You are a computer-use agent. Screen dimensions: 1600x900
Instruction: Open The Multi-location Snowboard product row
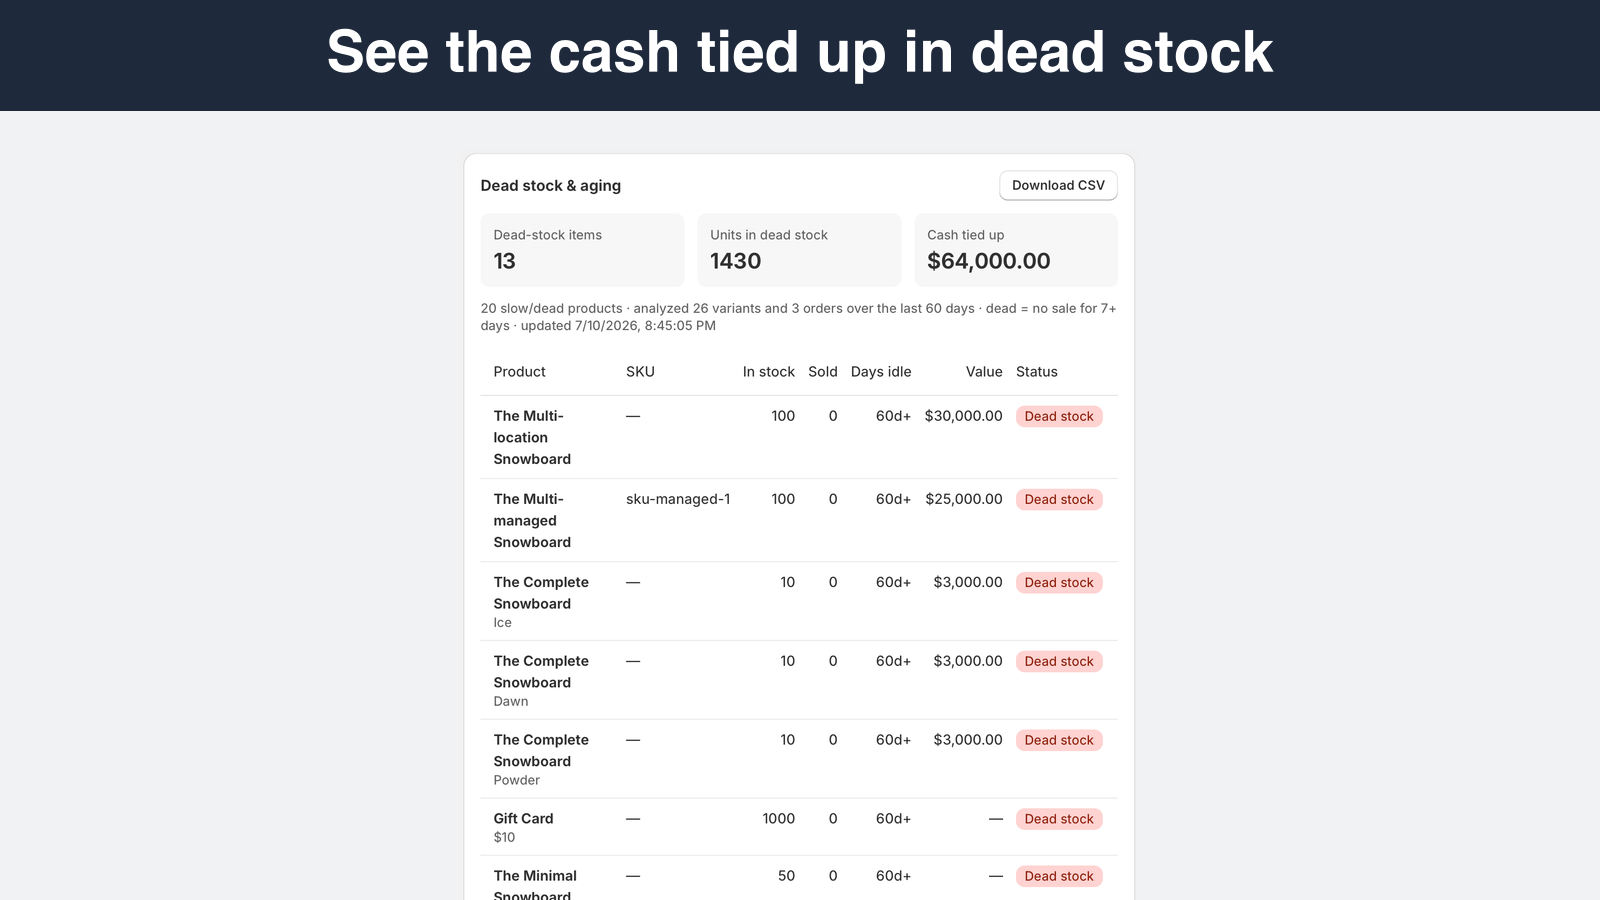pos(799,437)
